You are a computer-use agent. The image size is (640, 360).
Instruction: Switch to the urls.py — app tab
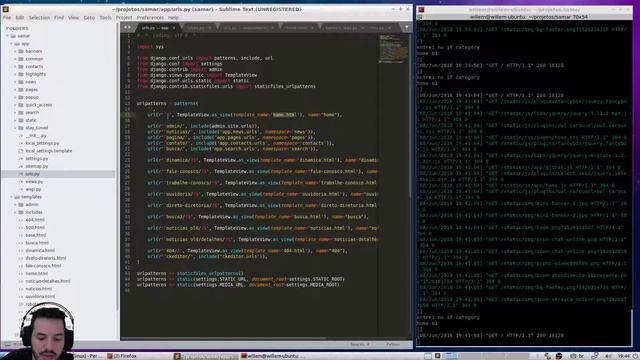click(x=155, y=28)
